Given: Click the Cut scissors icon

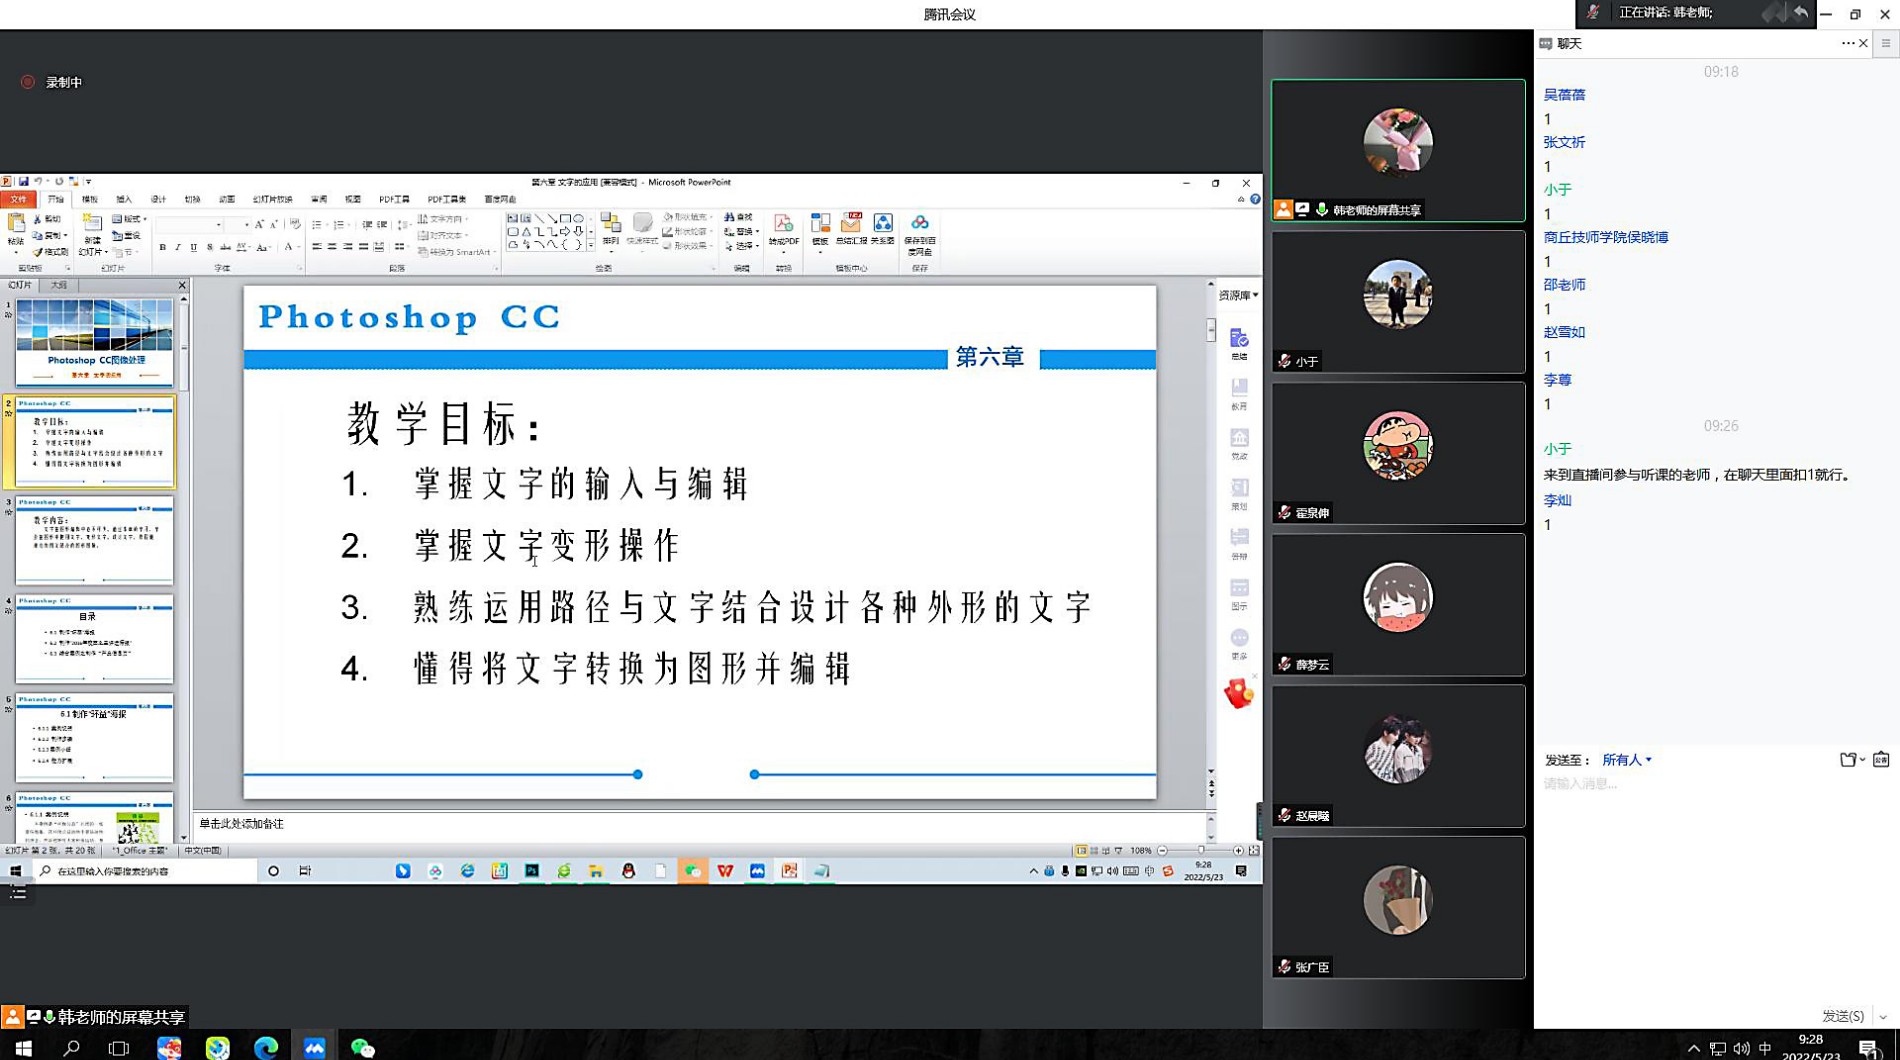Looking at the screenshot, I should pyautogui.click(x=38, y=219).
